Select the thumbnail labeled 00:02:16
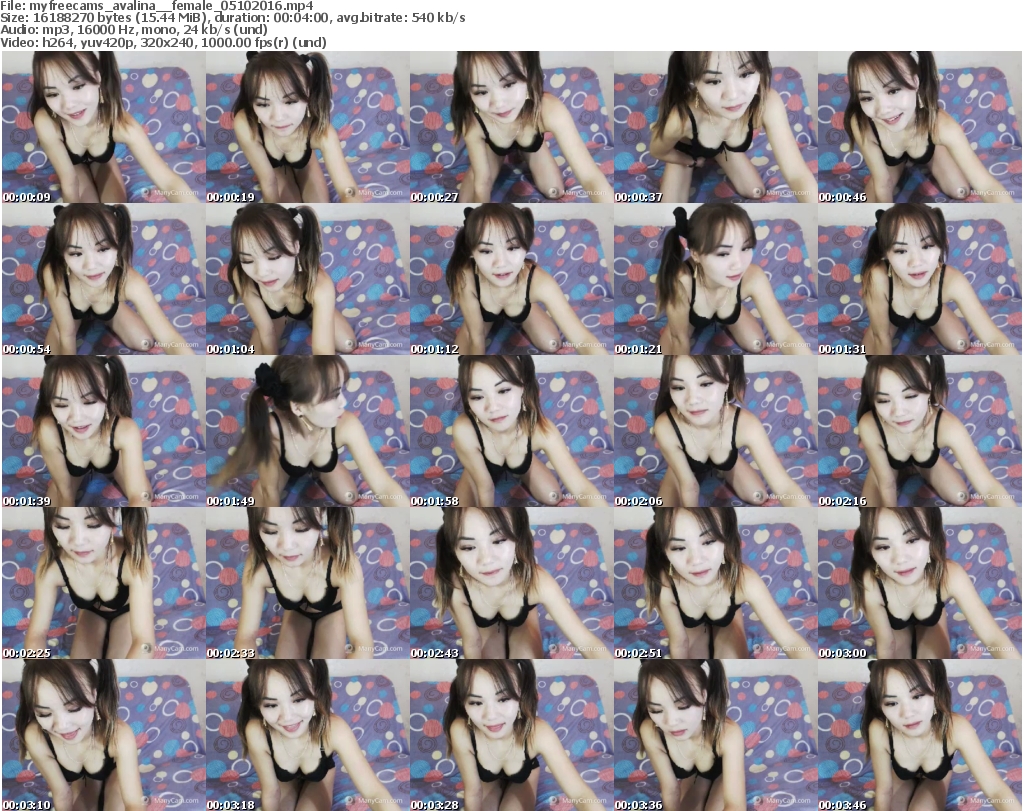 (919, 431)
